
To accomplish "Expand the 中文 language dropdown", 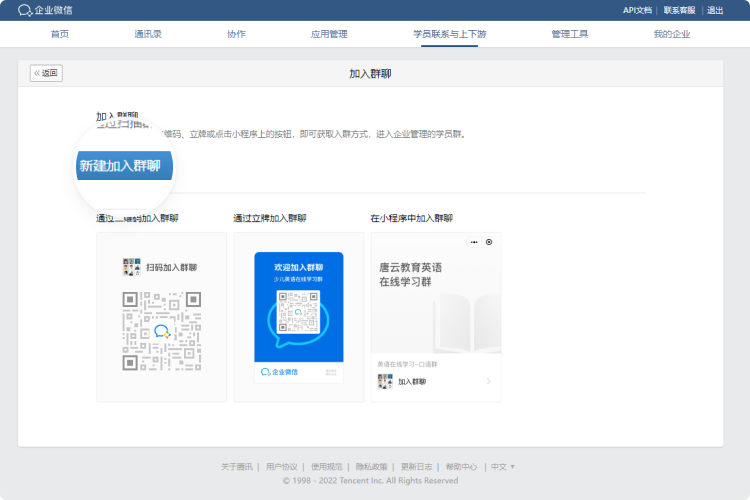I will point(503,467).
